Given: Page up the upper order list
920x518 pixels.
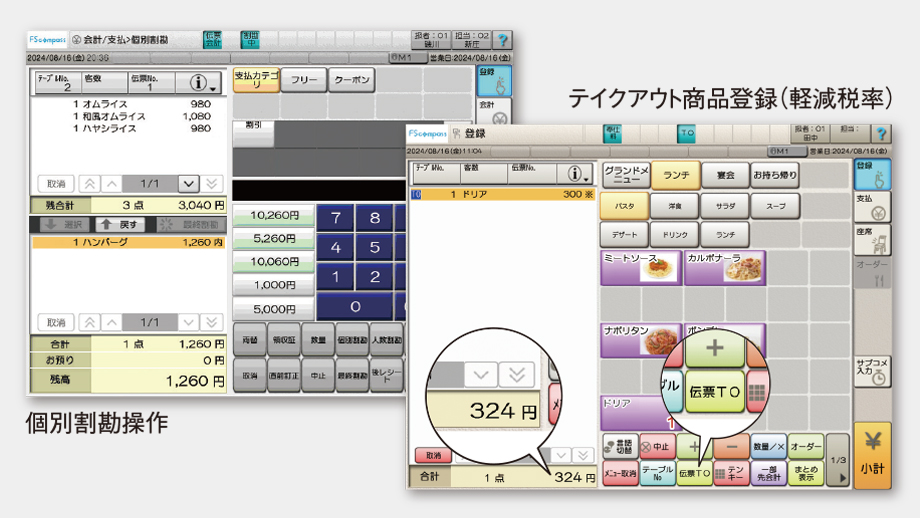Looking at the screenshot, I should pos(111,184).
